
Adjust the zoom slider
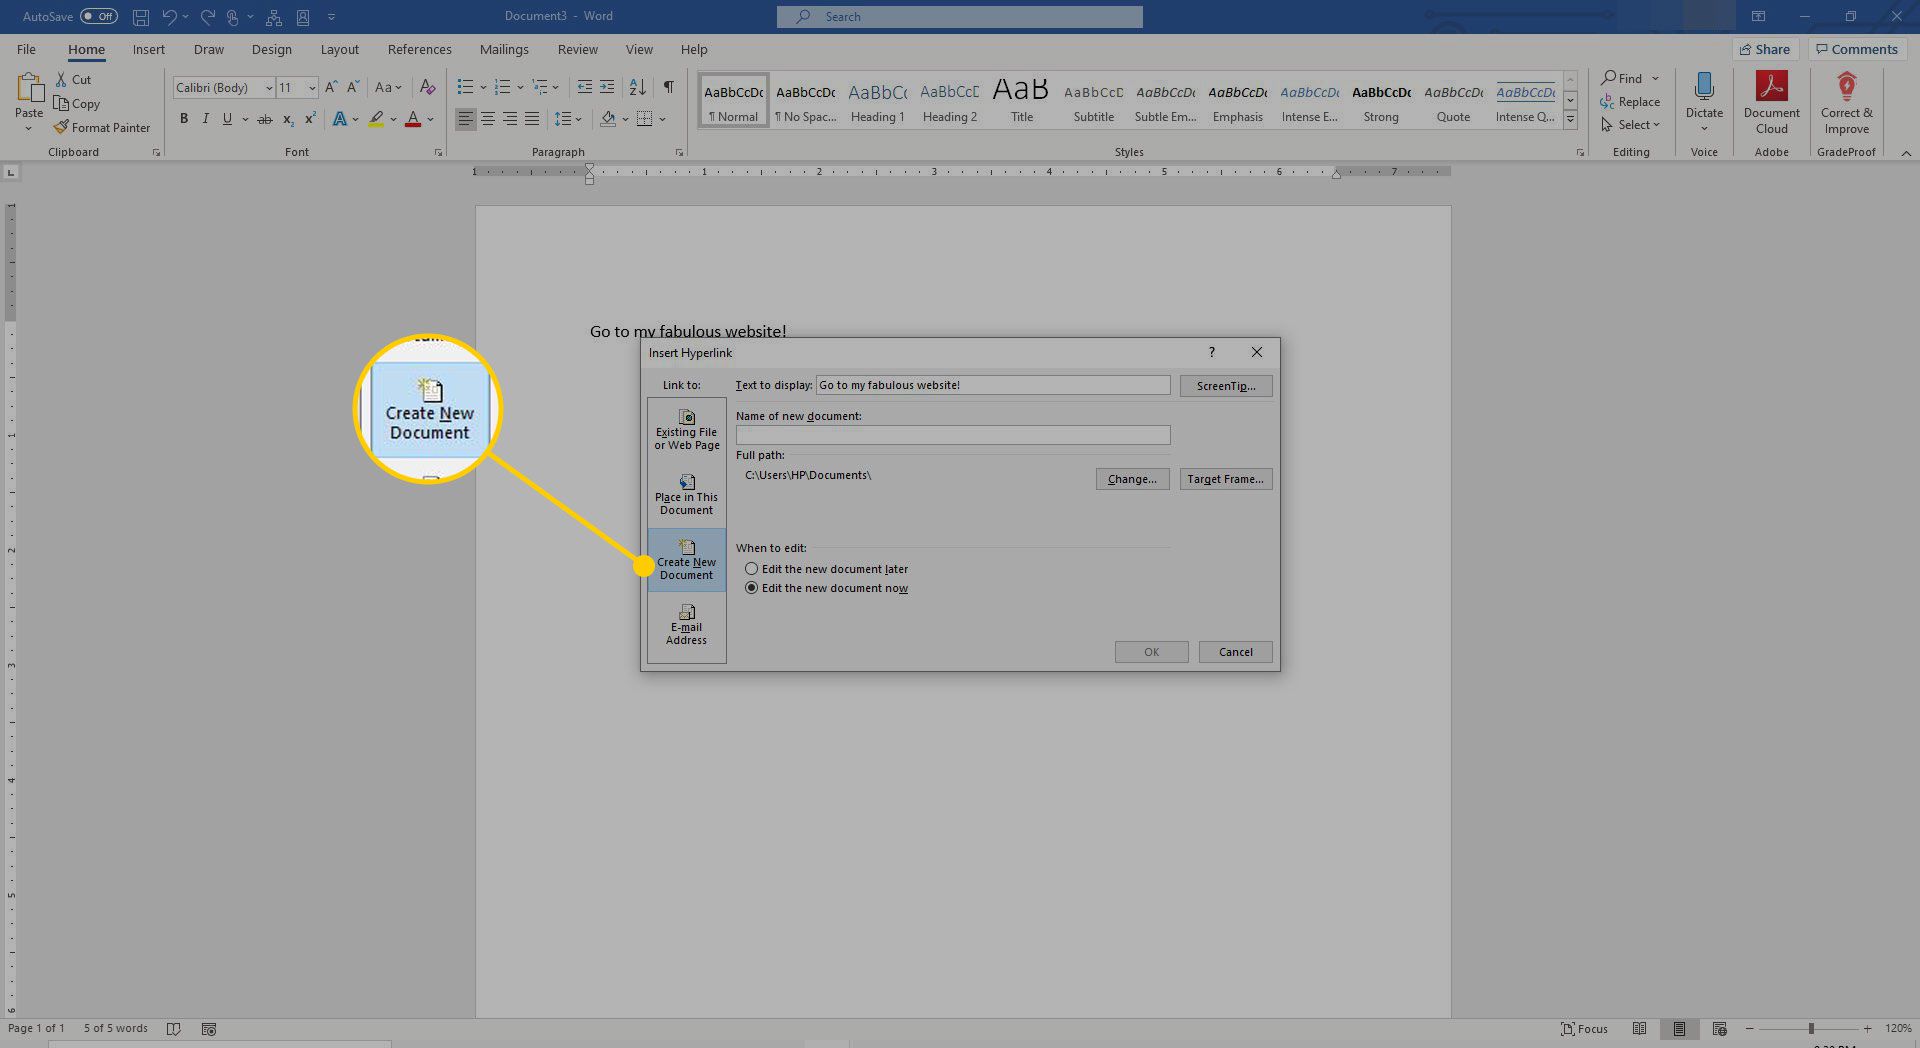click(x=1810, y=1029)
